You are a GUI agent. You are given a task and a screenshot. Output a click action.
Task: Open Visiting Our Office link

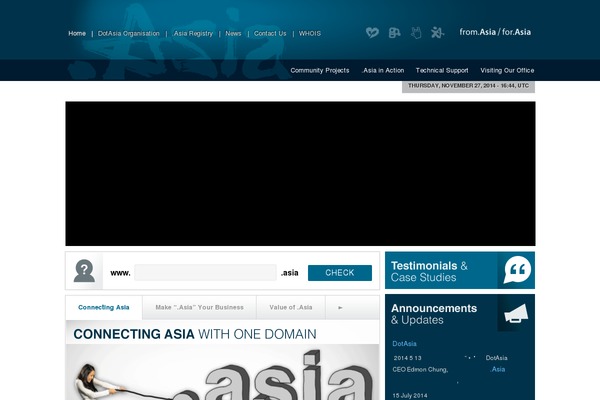[507, 70]
